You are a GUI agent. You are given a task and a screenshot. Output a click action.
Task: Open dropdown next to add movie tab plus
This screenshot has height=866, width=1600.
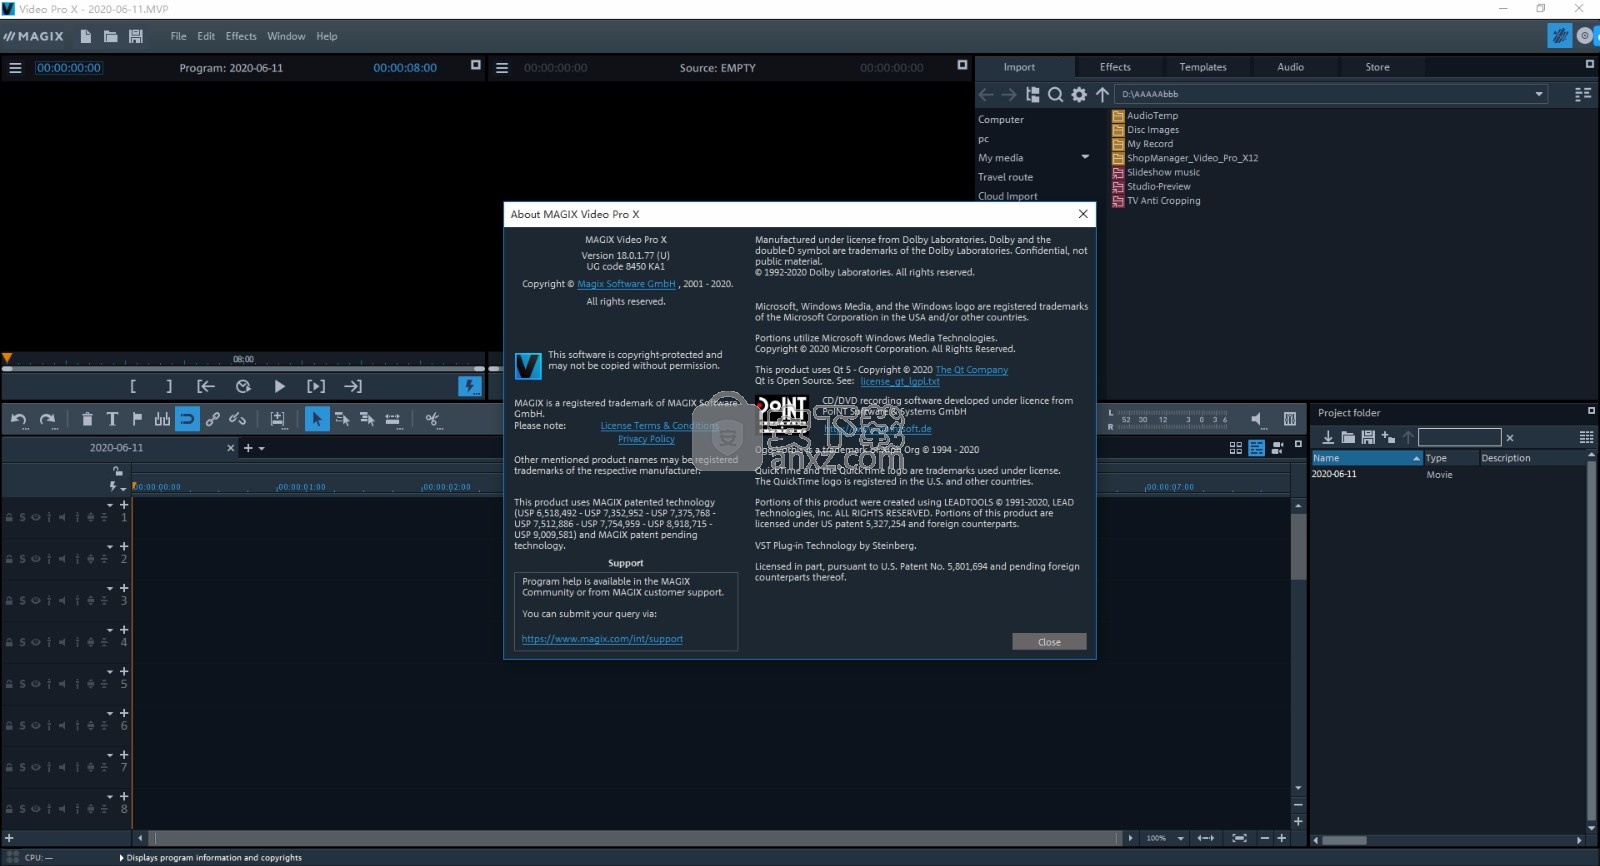point(262,448)
